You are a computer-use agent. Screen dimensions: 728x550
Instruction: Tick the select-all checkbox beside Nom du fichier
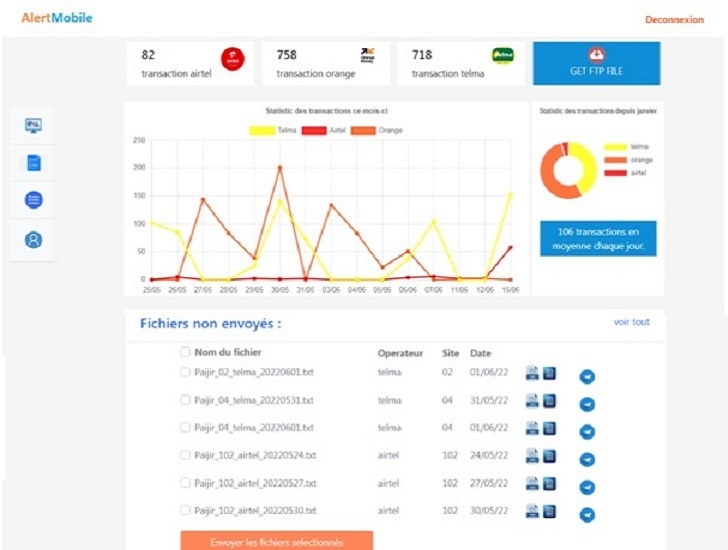click(185, 352)
